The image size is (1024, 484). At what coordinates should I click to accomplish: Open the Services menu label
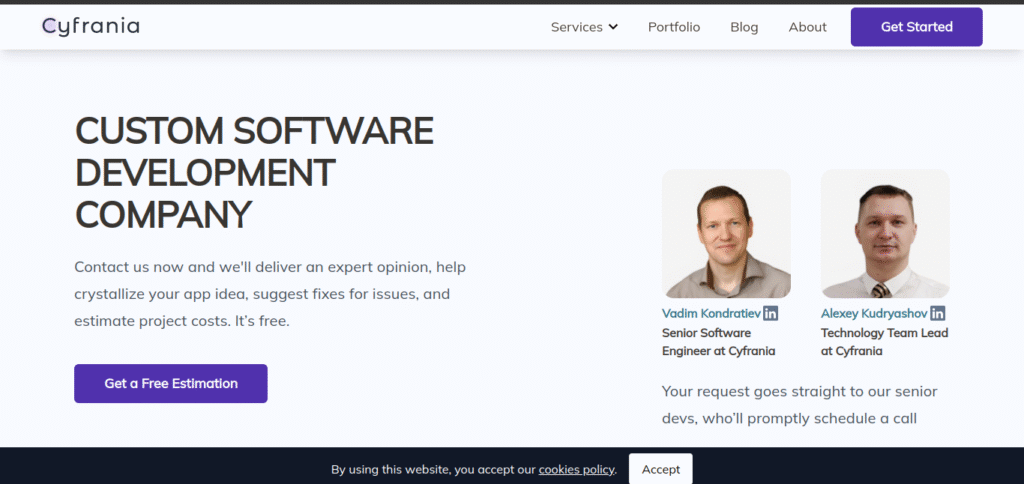pyautogui.click(x=576, y=27)
